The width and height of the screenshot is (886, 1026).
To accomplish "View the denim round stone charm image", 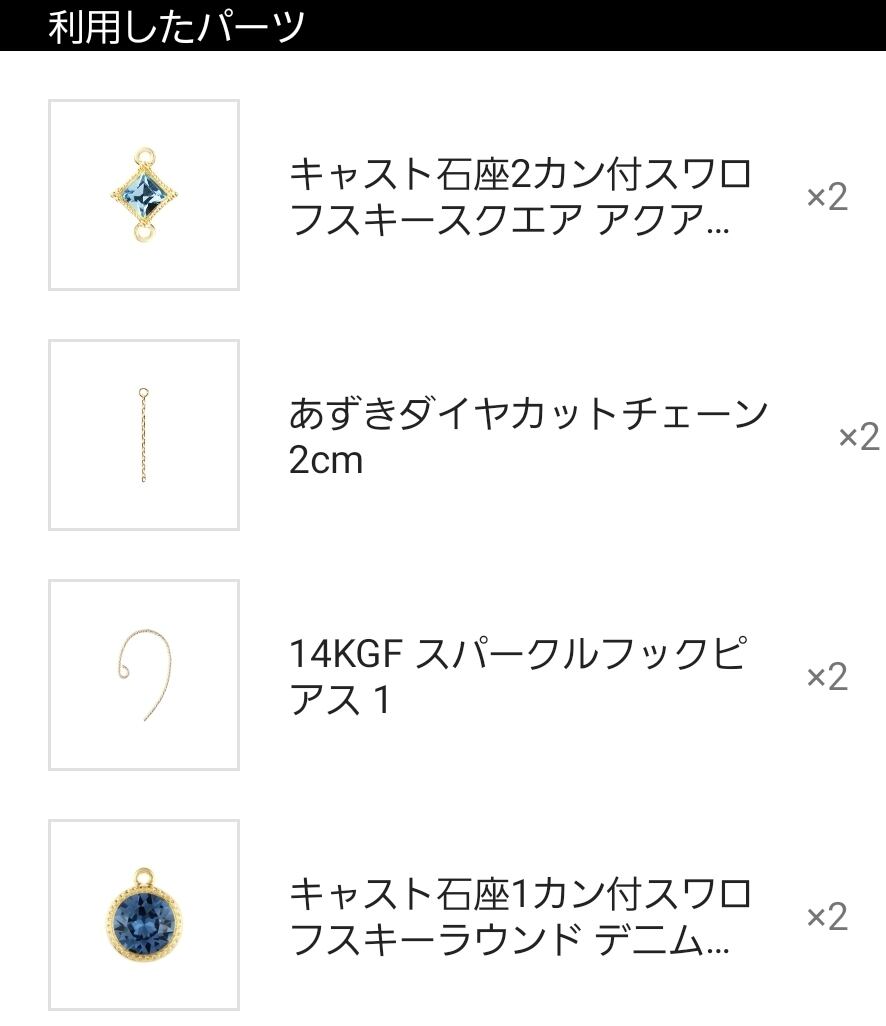I will click(143, 915).
